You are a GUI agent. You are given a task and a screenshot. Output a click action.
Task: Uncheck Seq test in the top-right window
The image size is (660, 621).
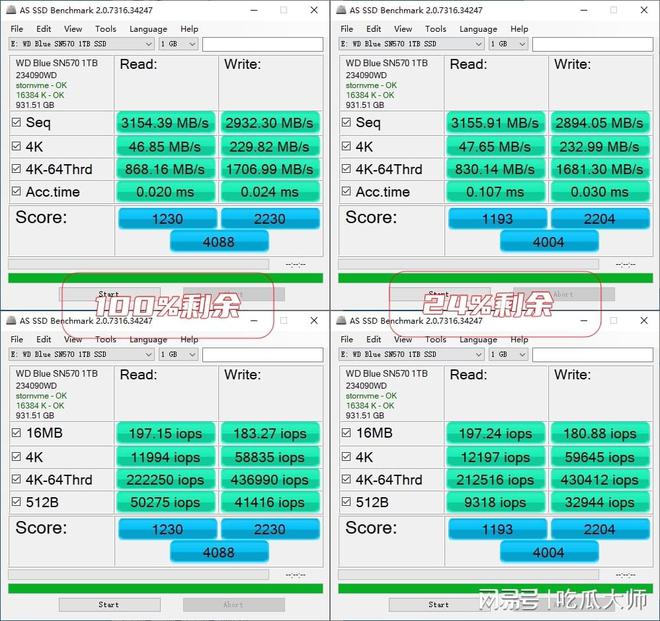coord(346,123)
